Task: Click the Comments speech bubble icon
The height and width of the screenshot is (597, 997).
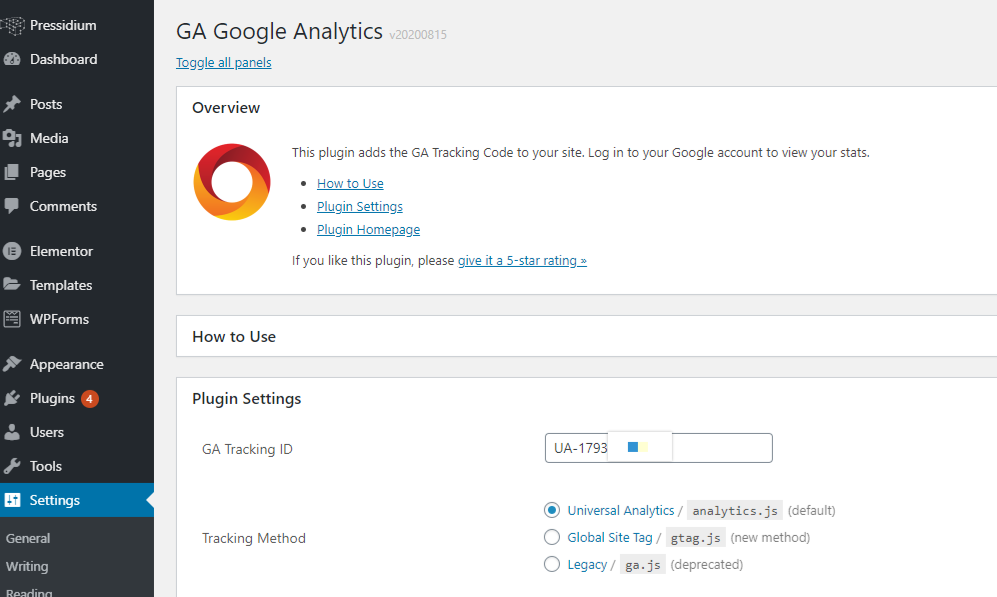Action: click(12, 206)
